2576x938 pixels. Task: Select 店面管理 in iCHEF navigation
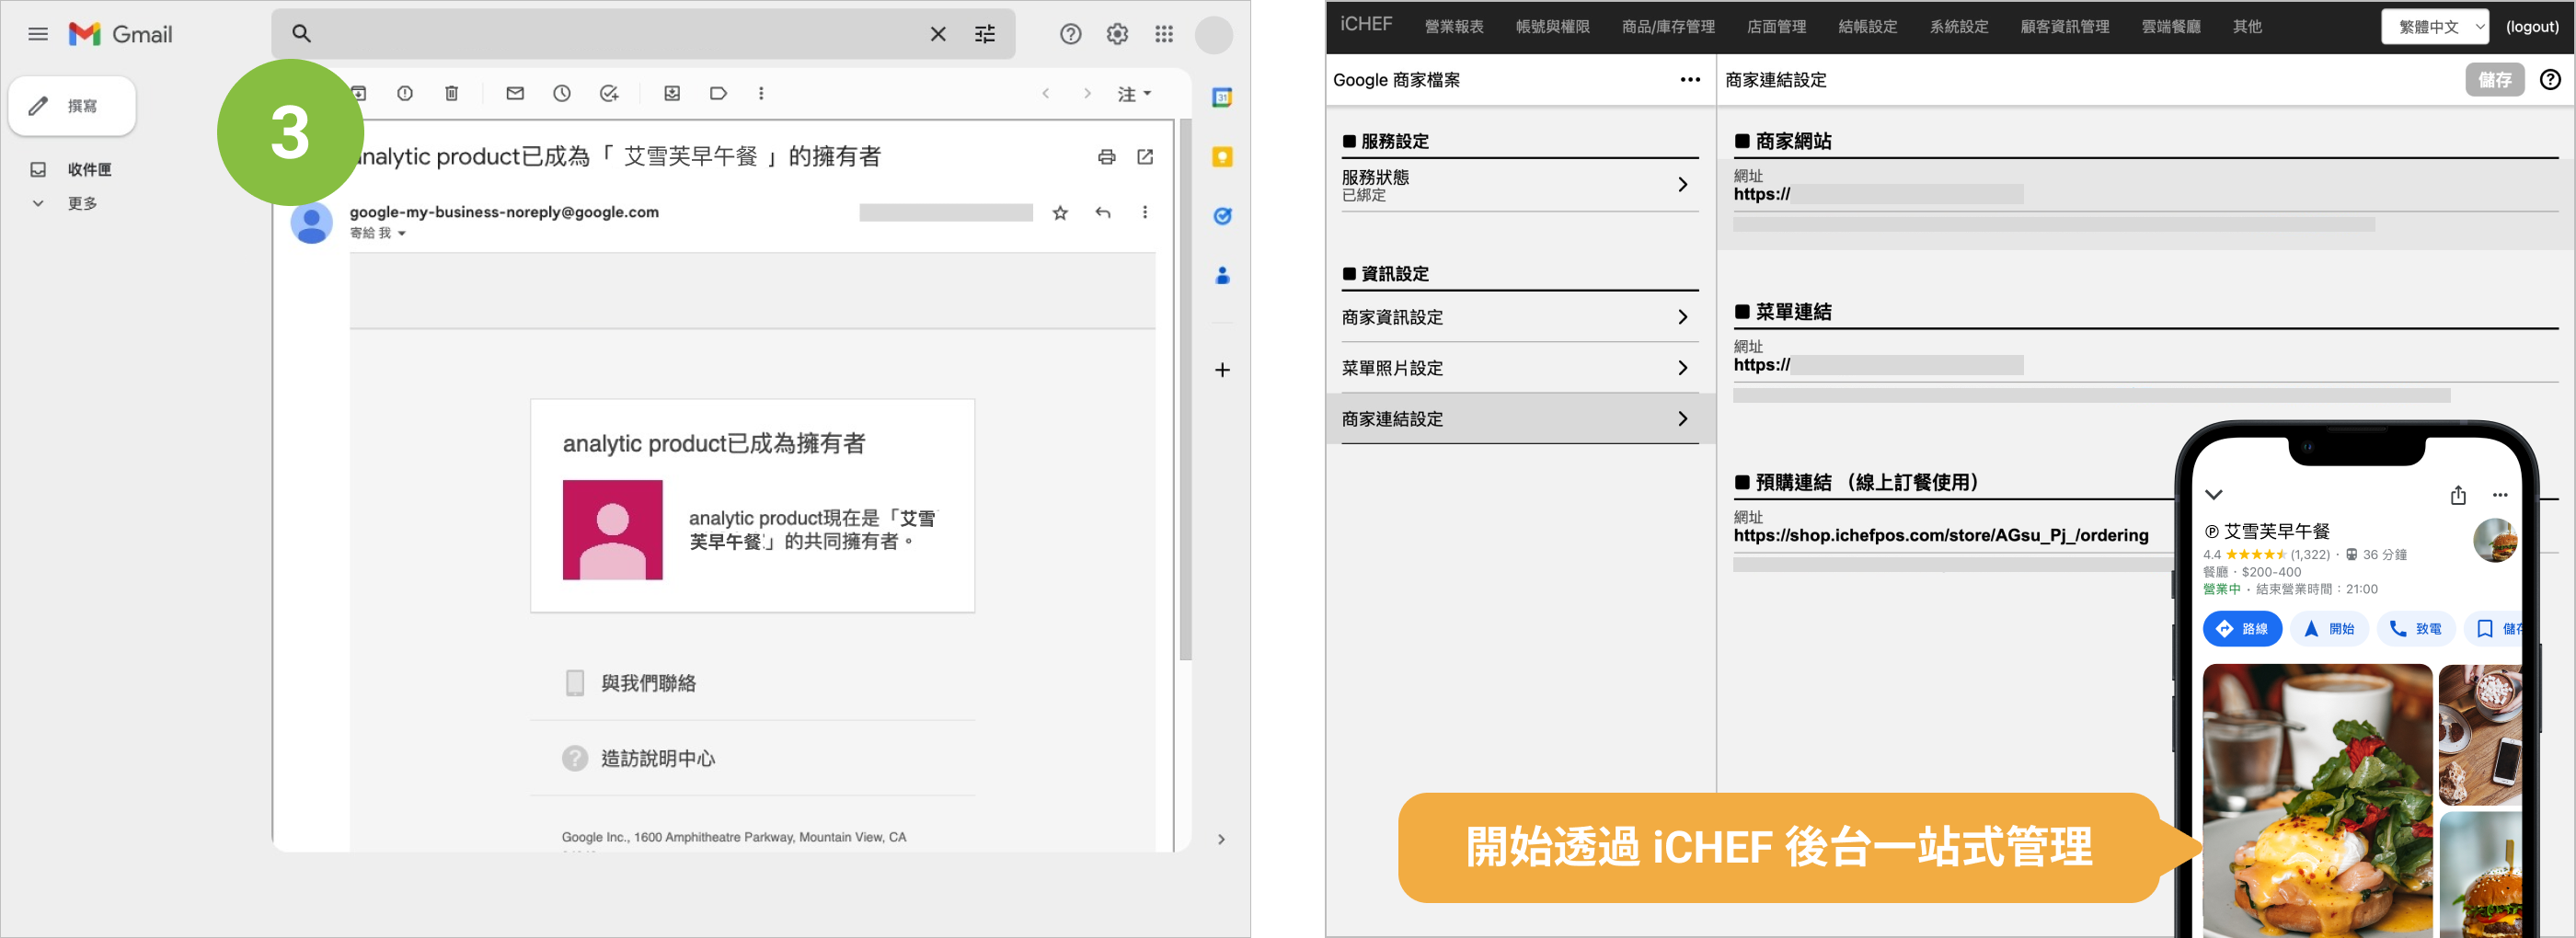(1775, 27)
